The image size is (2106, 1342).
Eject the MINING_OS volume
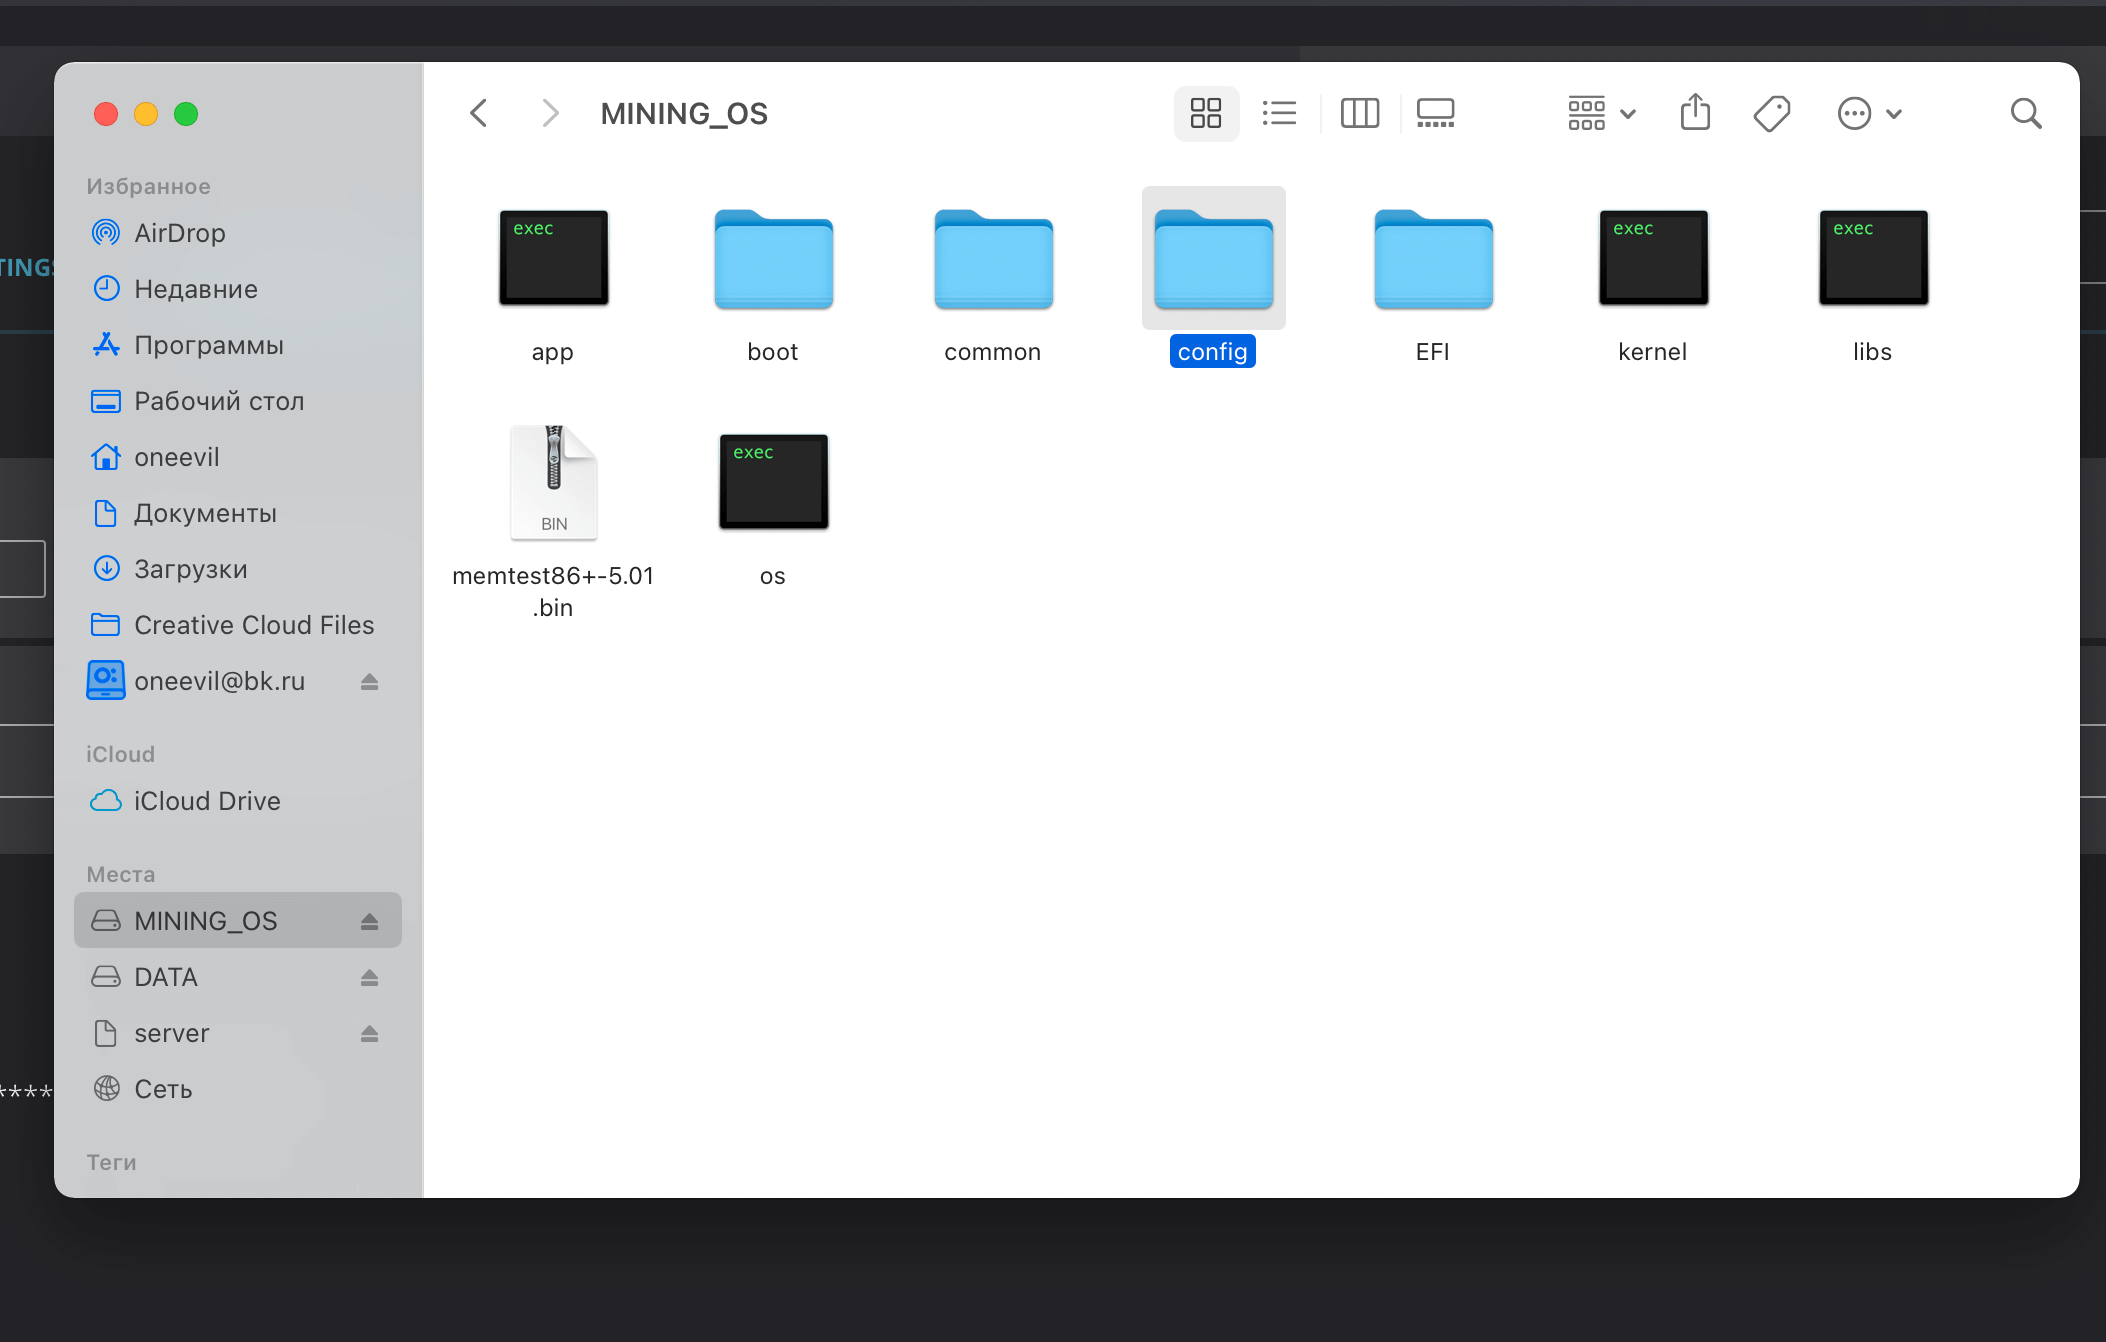click(369, 921)
